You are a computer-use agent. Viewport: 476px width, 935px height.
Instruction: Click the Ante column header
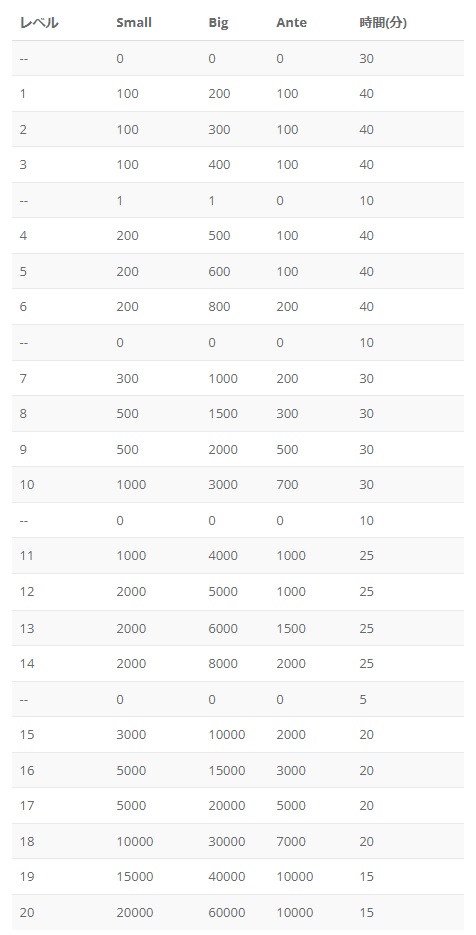(291, 23)
